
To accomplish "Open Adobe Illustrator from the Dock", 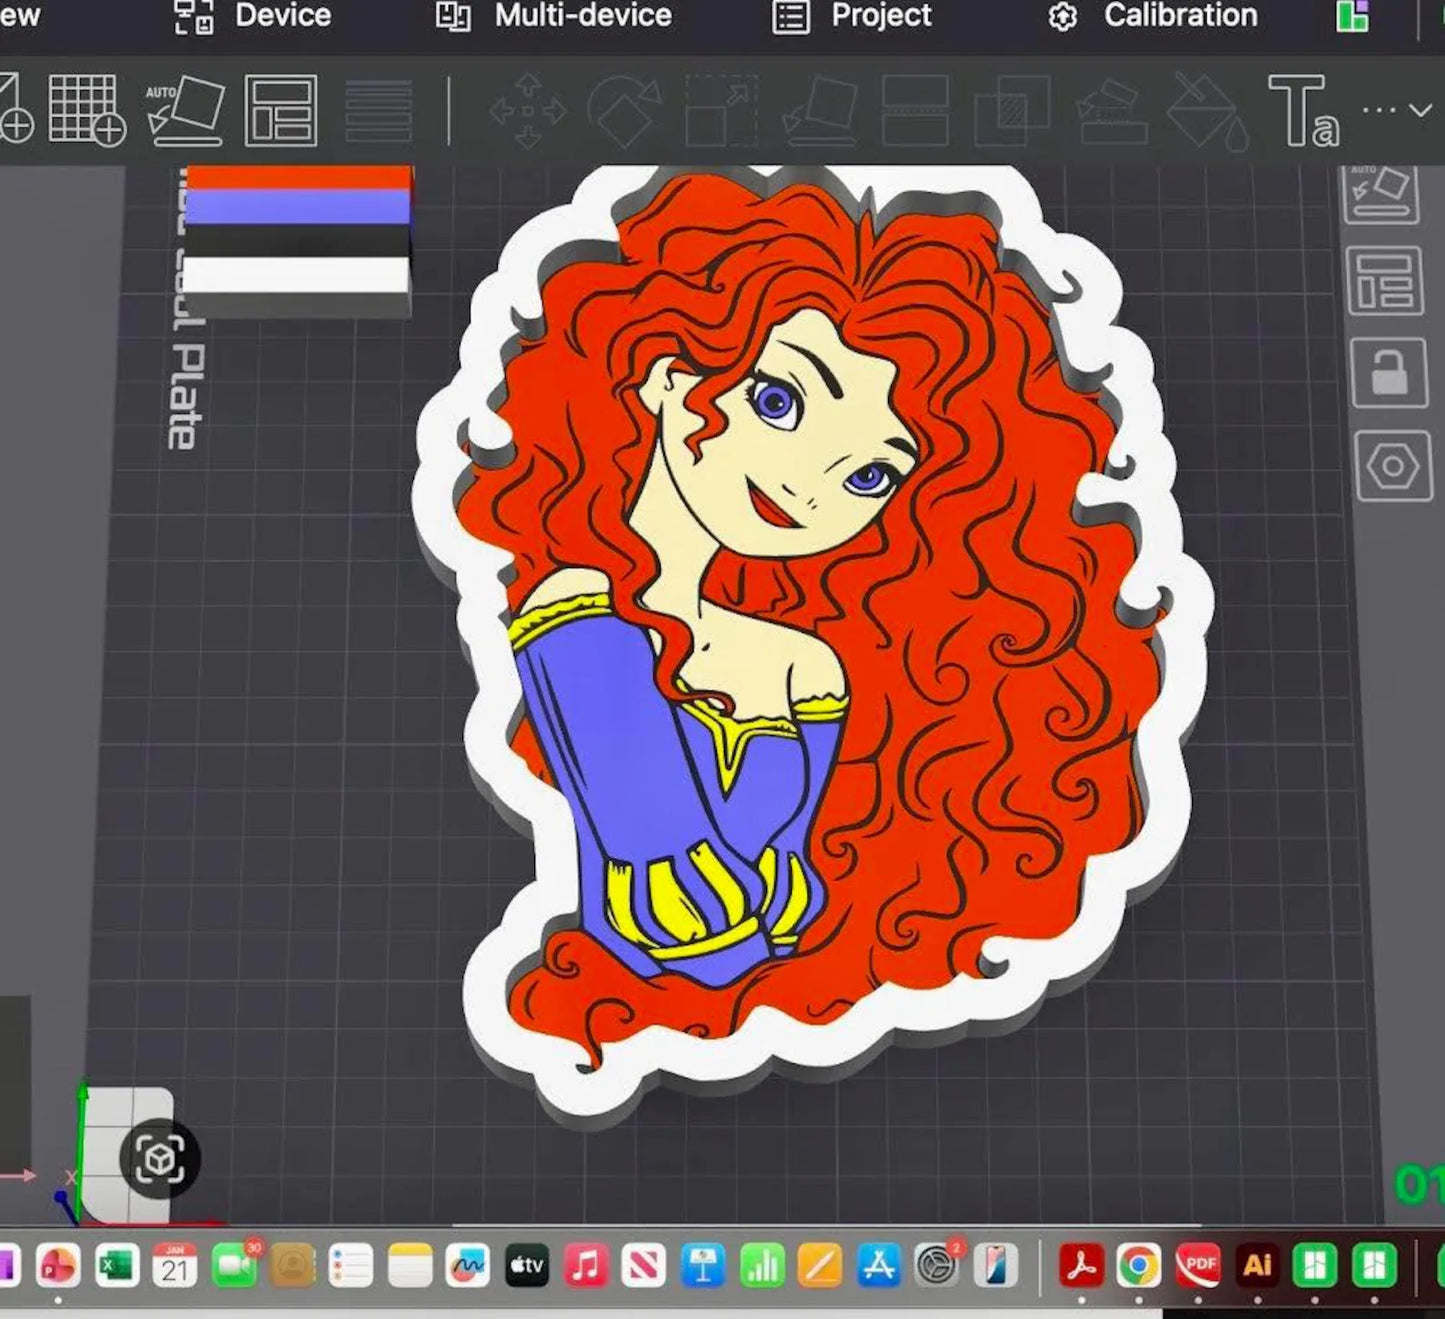I will coord(1257,1267).
